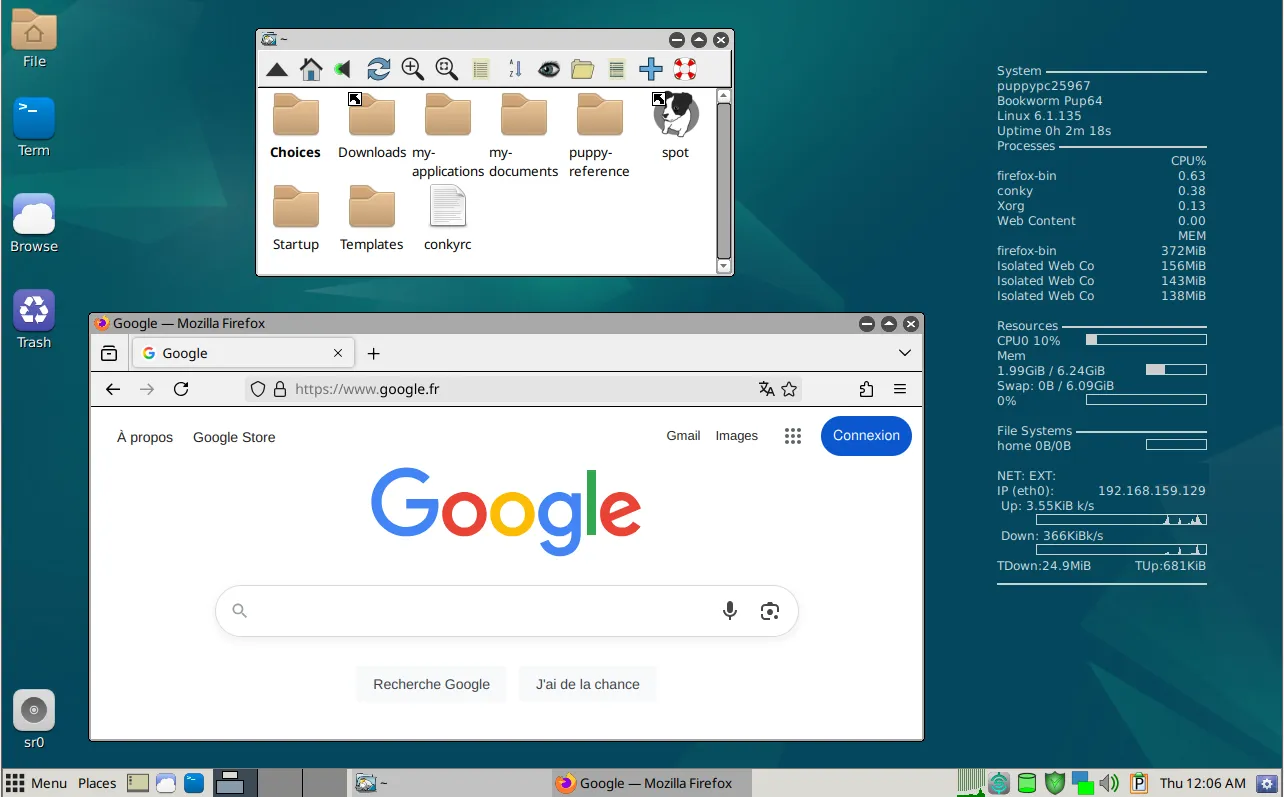Select the Templates folder
The width and height of the screenshot is (1284, 797).
(x=372, y=218)
